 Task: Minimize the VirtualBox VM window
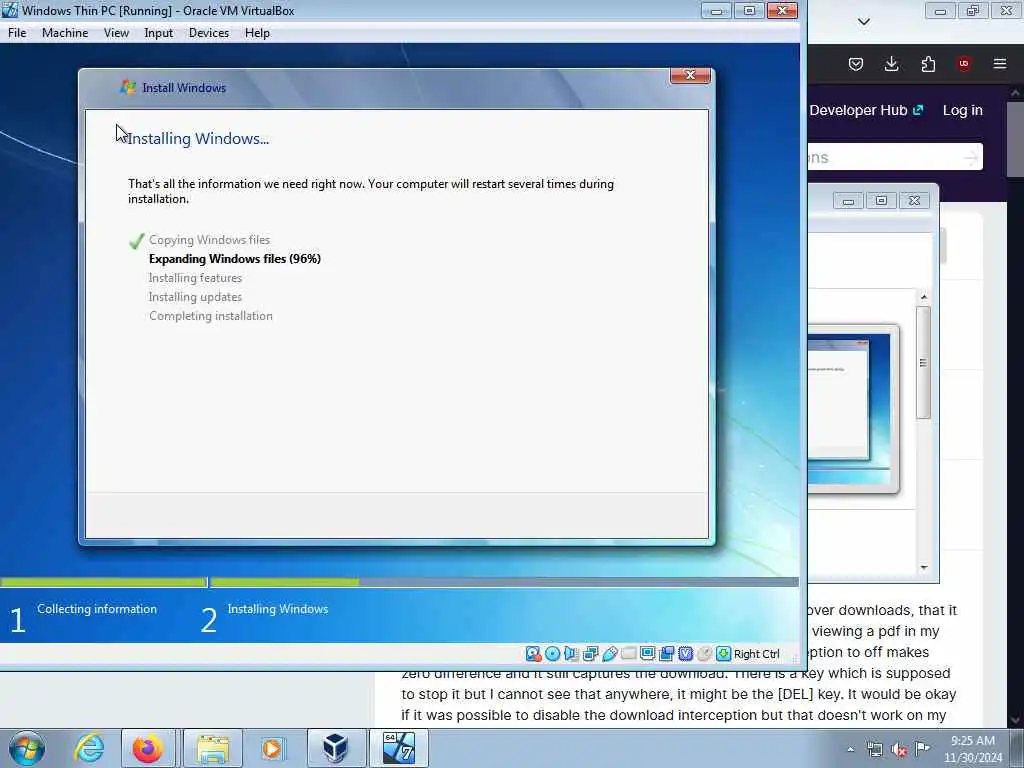(x=716, y=11)
